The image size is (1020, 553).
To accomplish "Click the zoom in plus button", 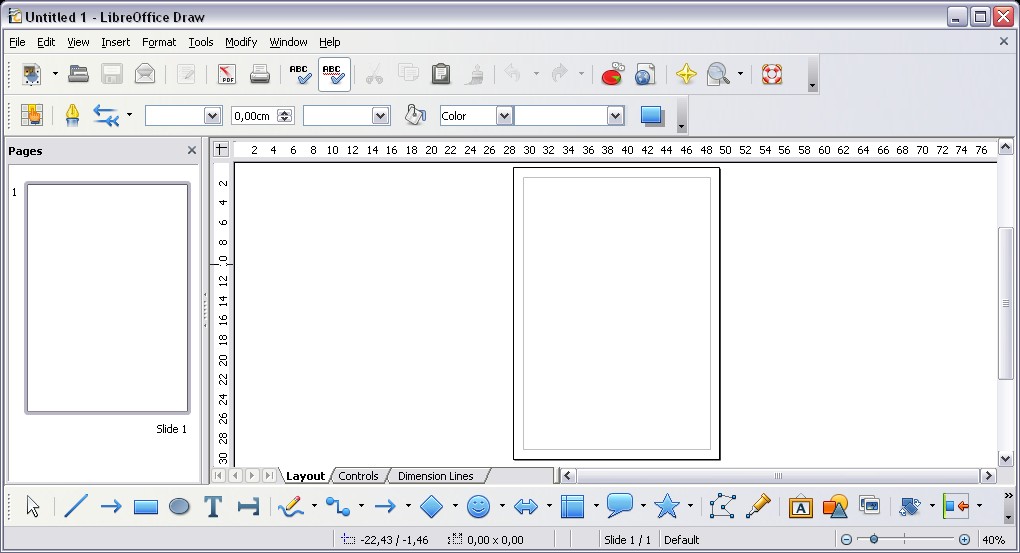I will 964,539.
